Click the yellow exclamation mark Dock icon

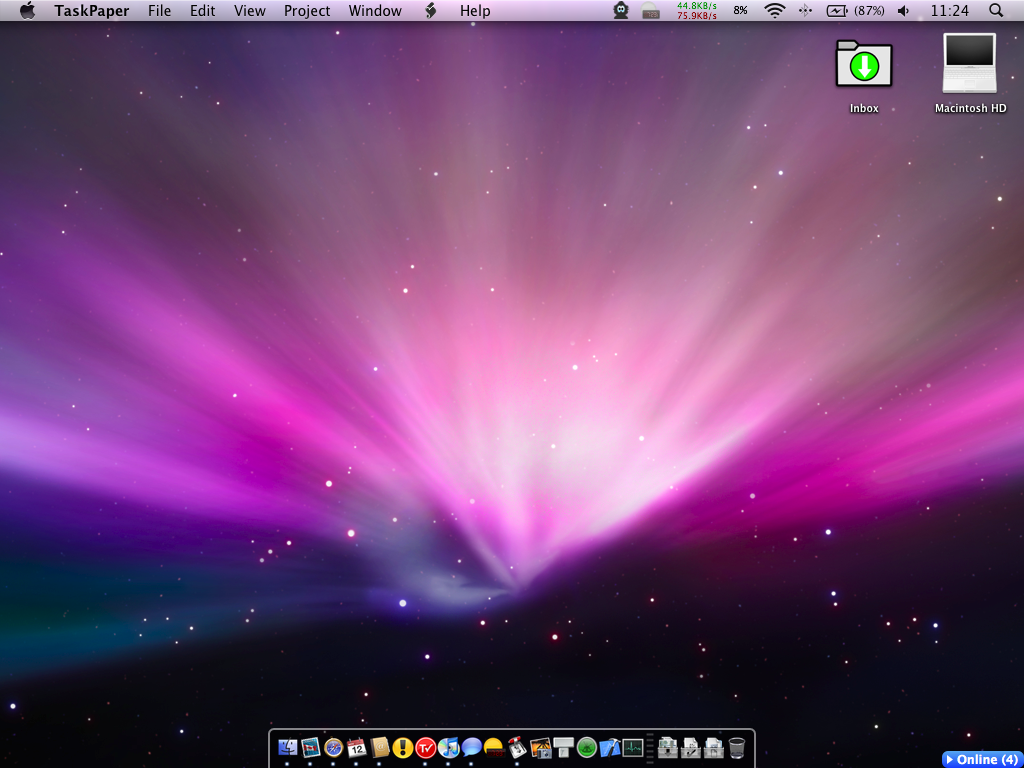click(x=402, y=747)
